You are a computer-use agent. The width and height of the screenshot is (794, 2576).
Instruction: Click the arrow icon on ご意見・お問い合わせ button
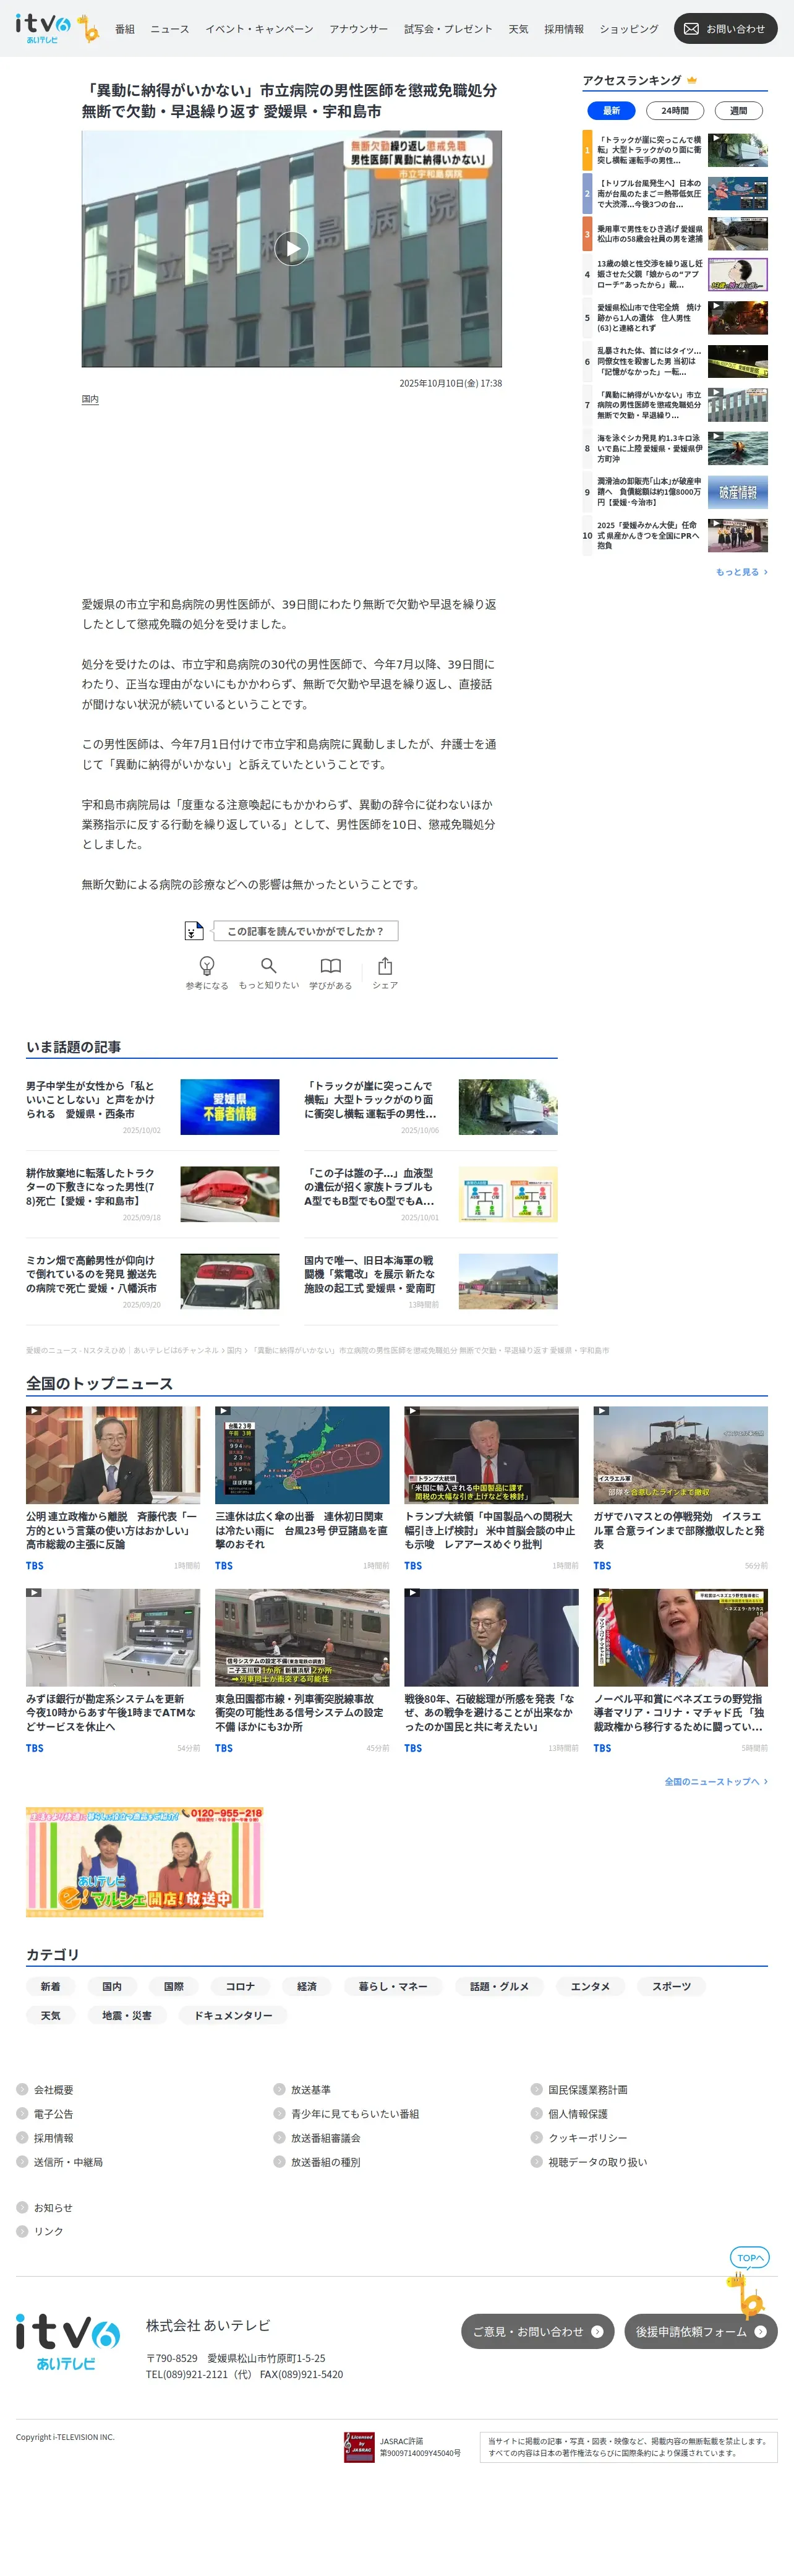[597, 2331]
